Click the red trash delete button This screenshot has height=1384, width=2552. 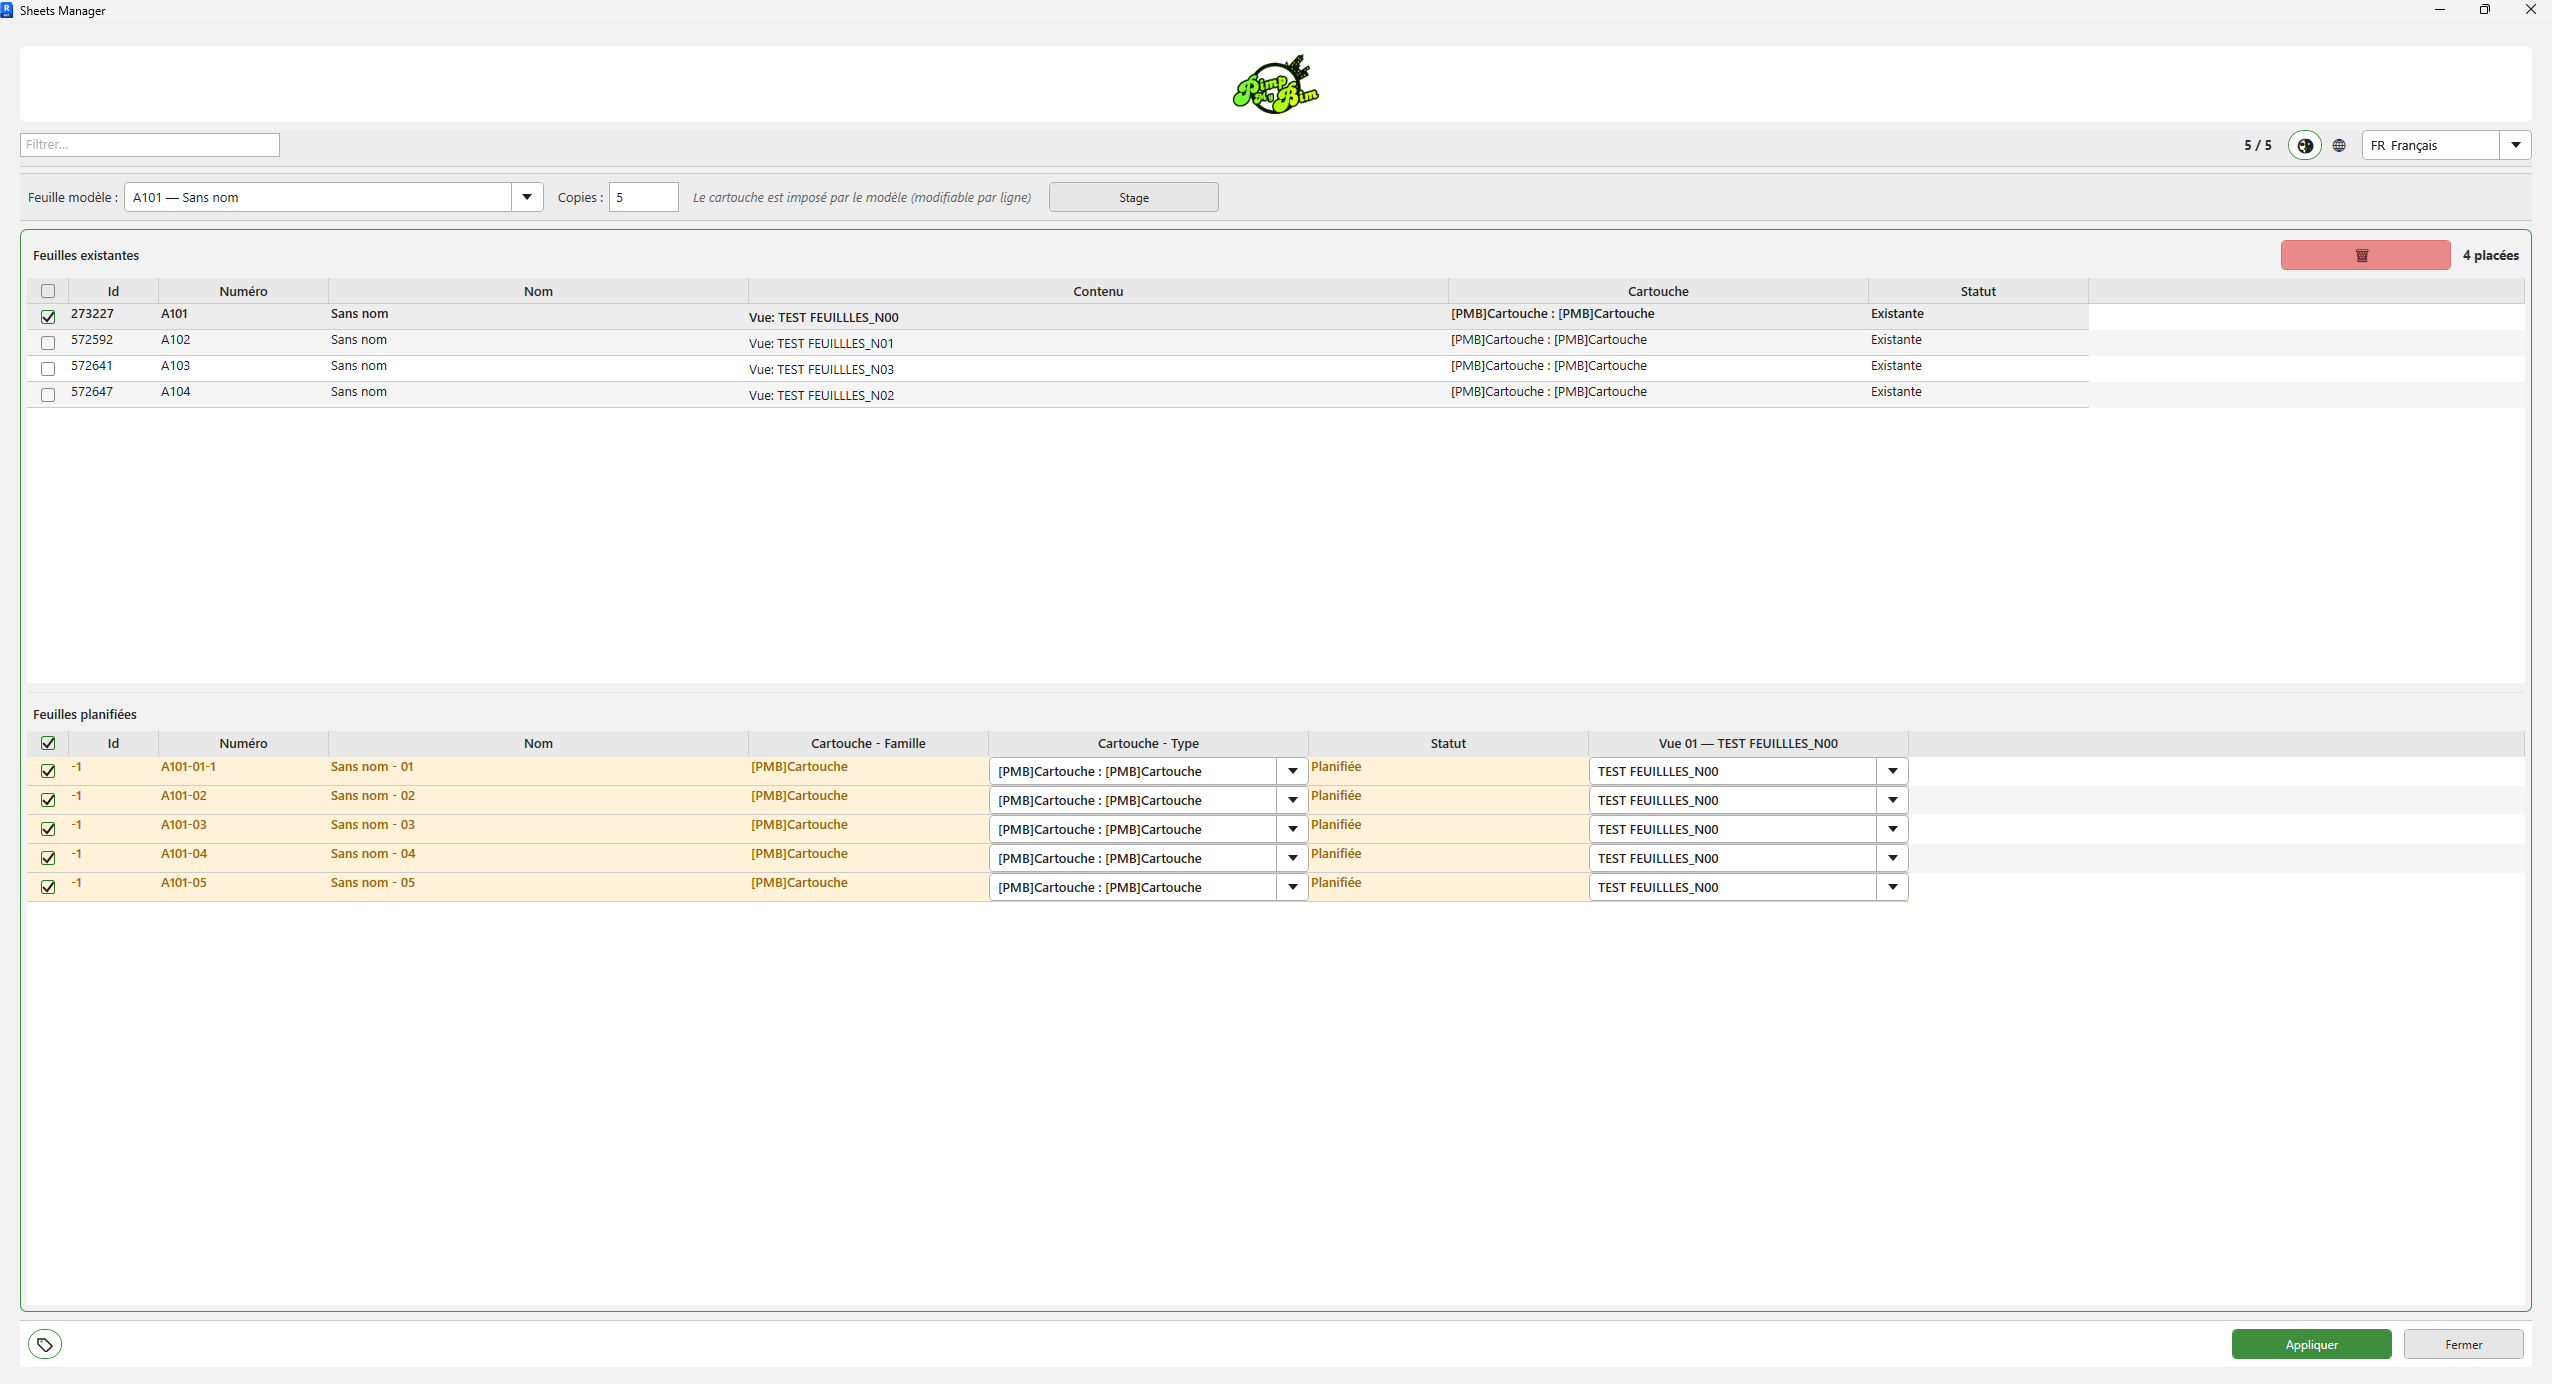point(2365,255)
